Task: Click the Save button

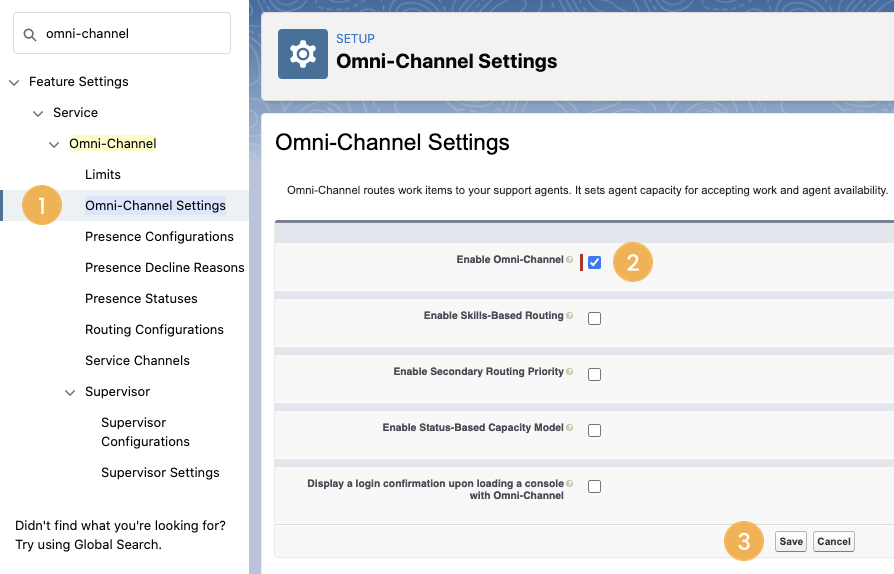Action: pos(791,542)
